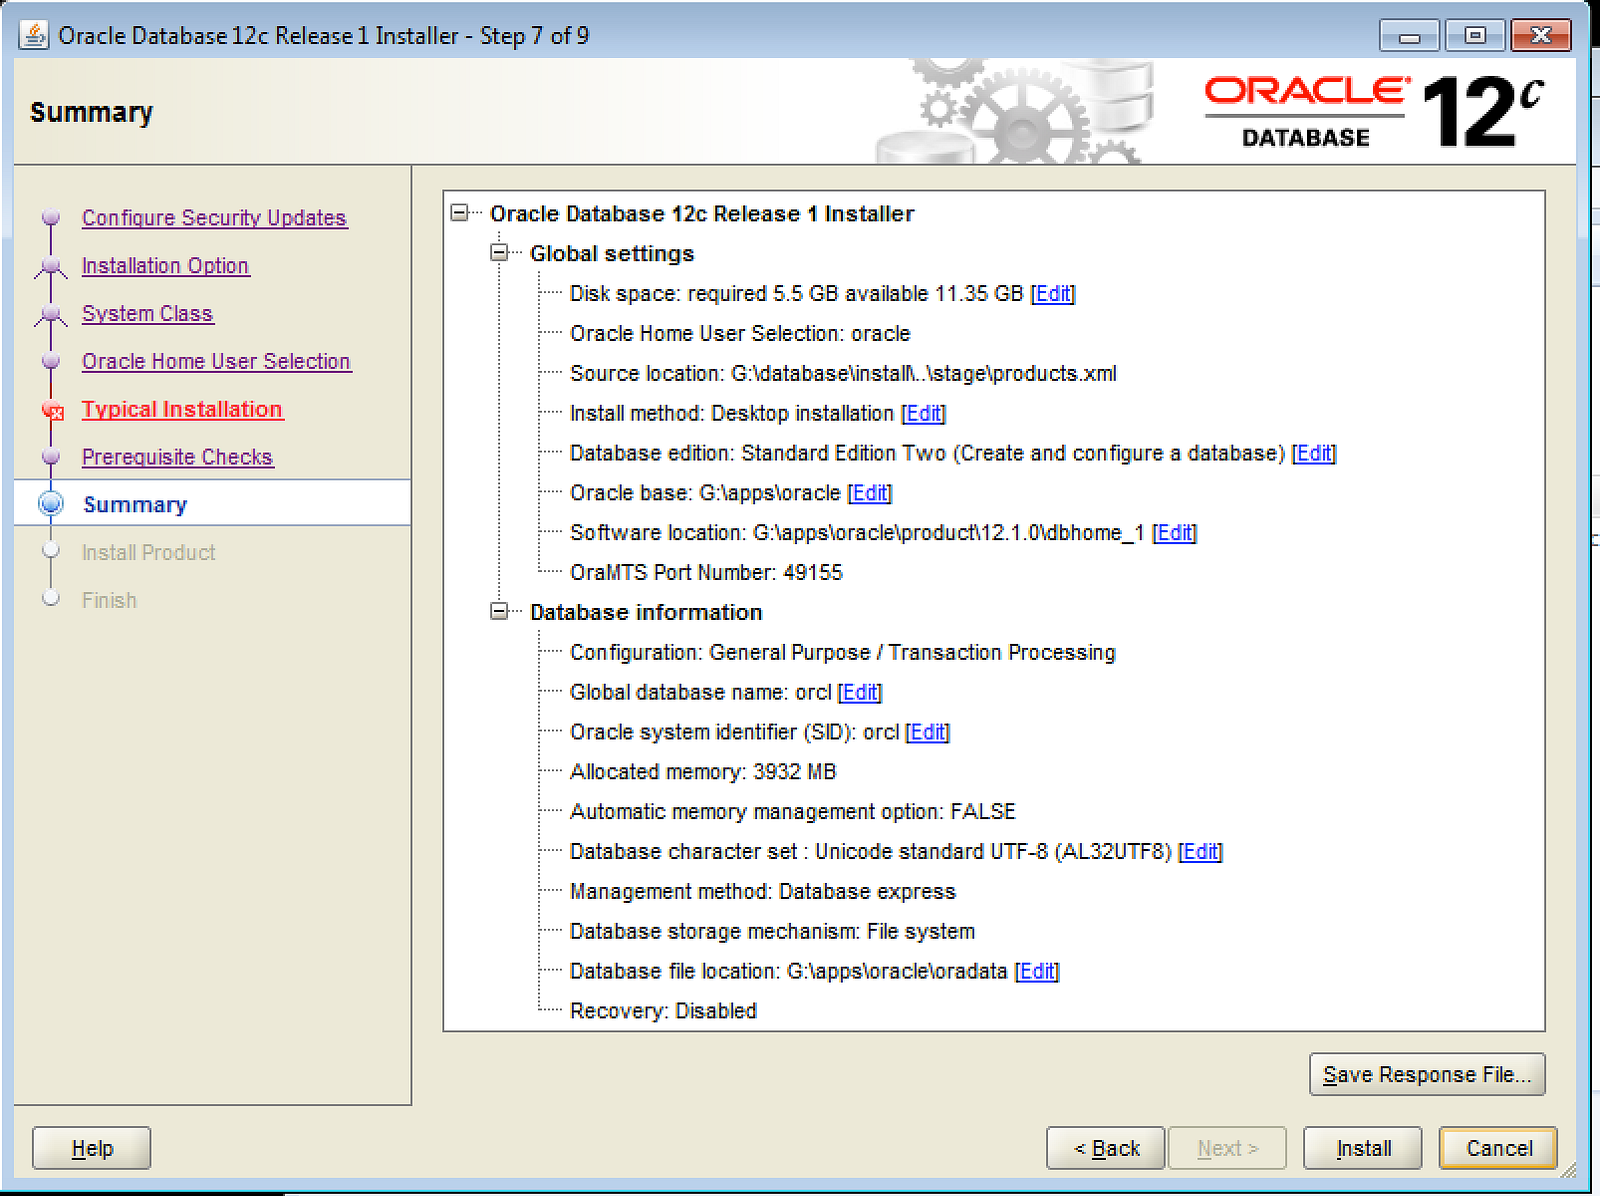Cancel the Oracle installation
The image size is (1600, 1196).
[1498, 1148]
